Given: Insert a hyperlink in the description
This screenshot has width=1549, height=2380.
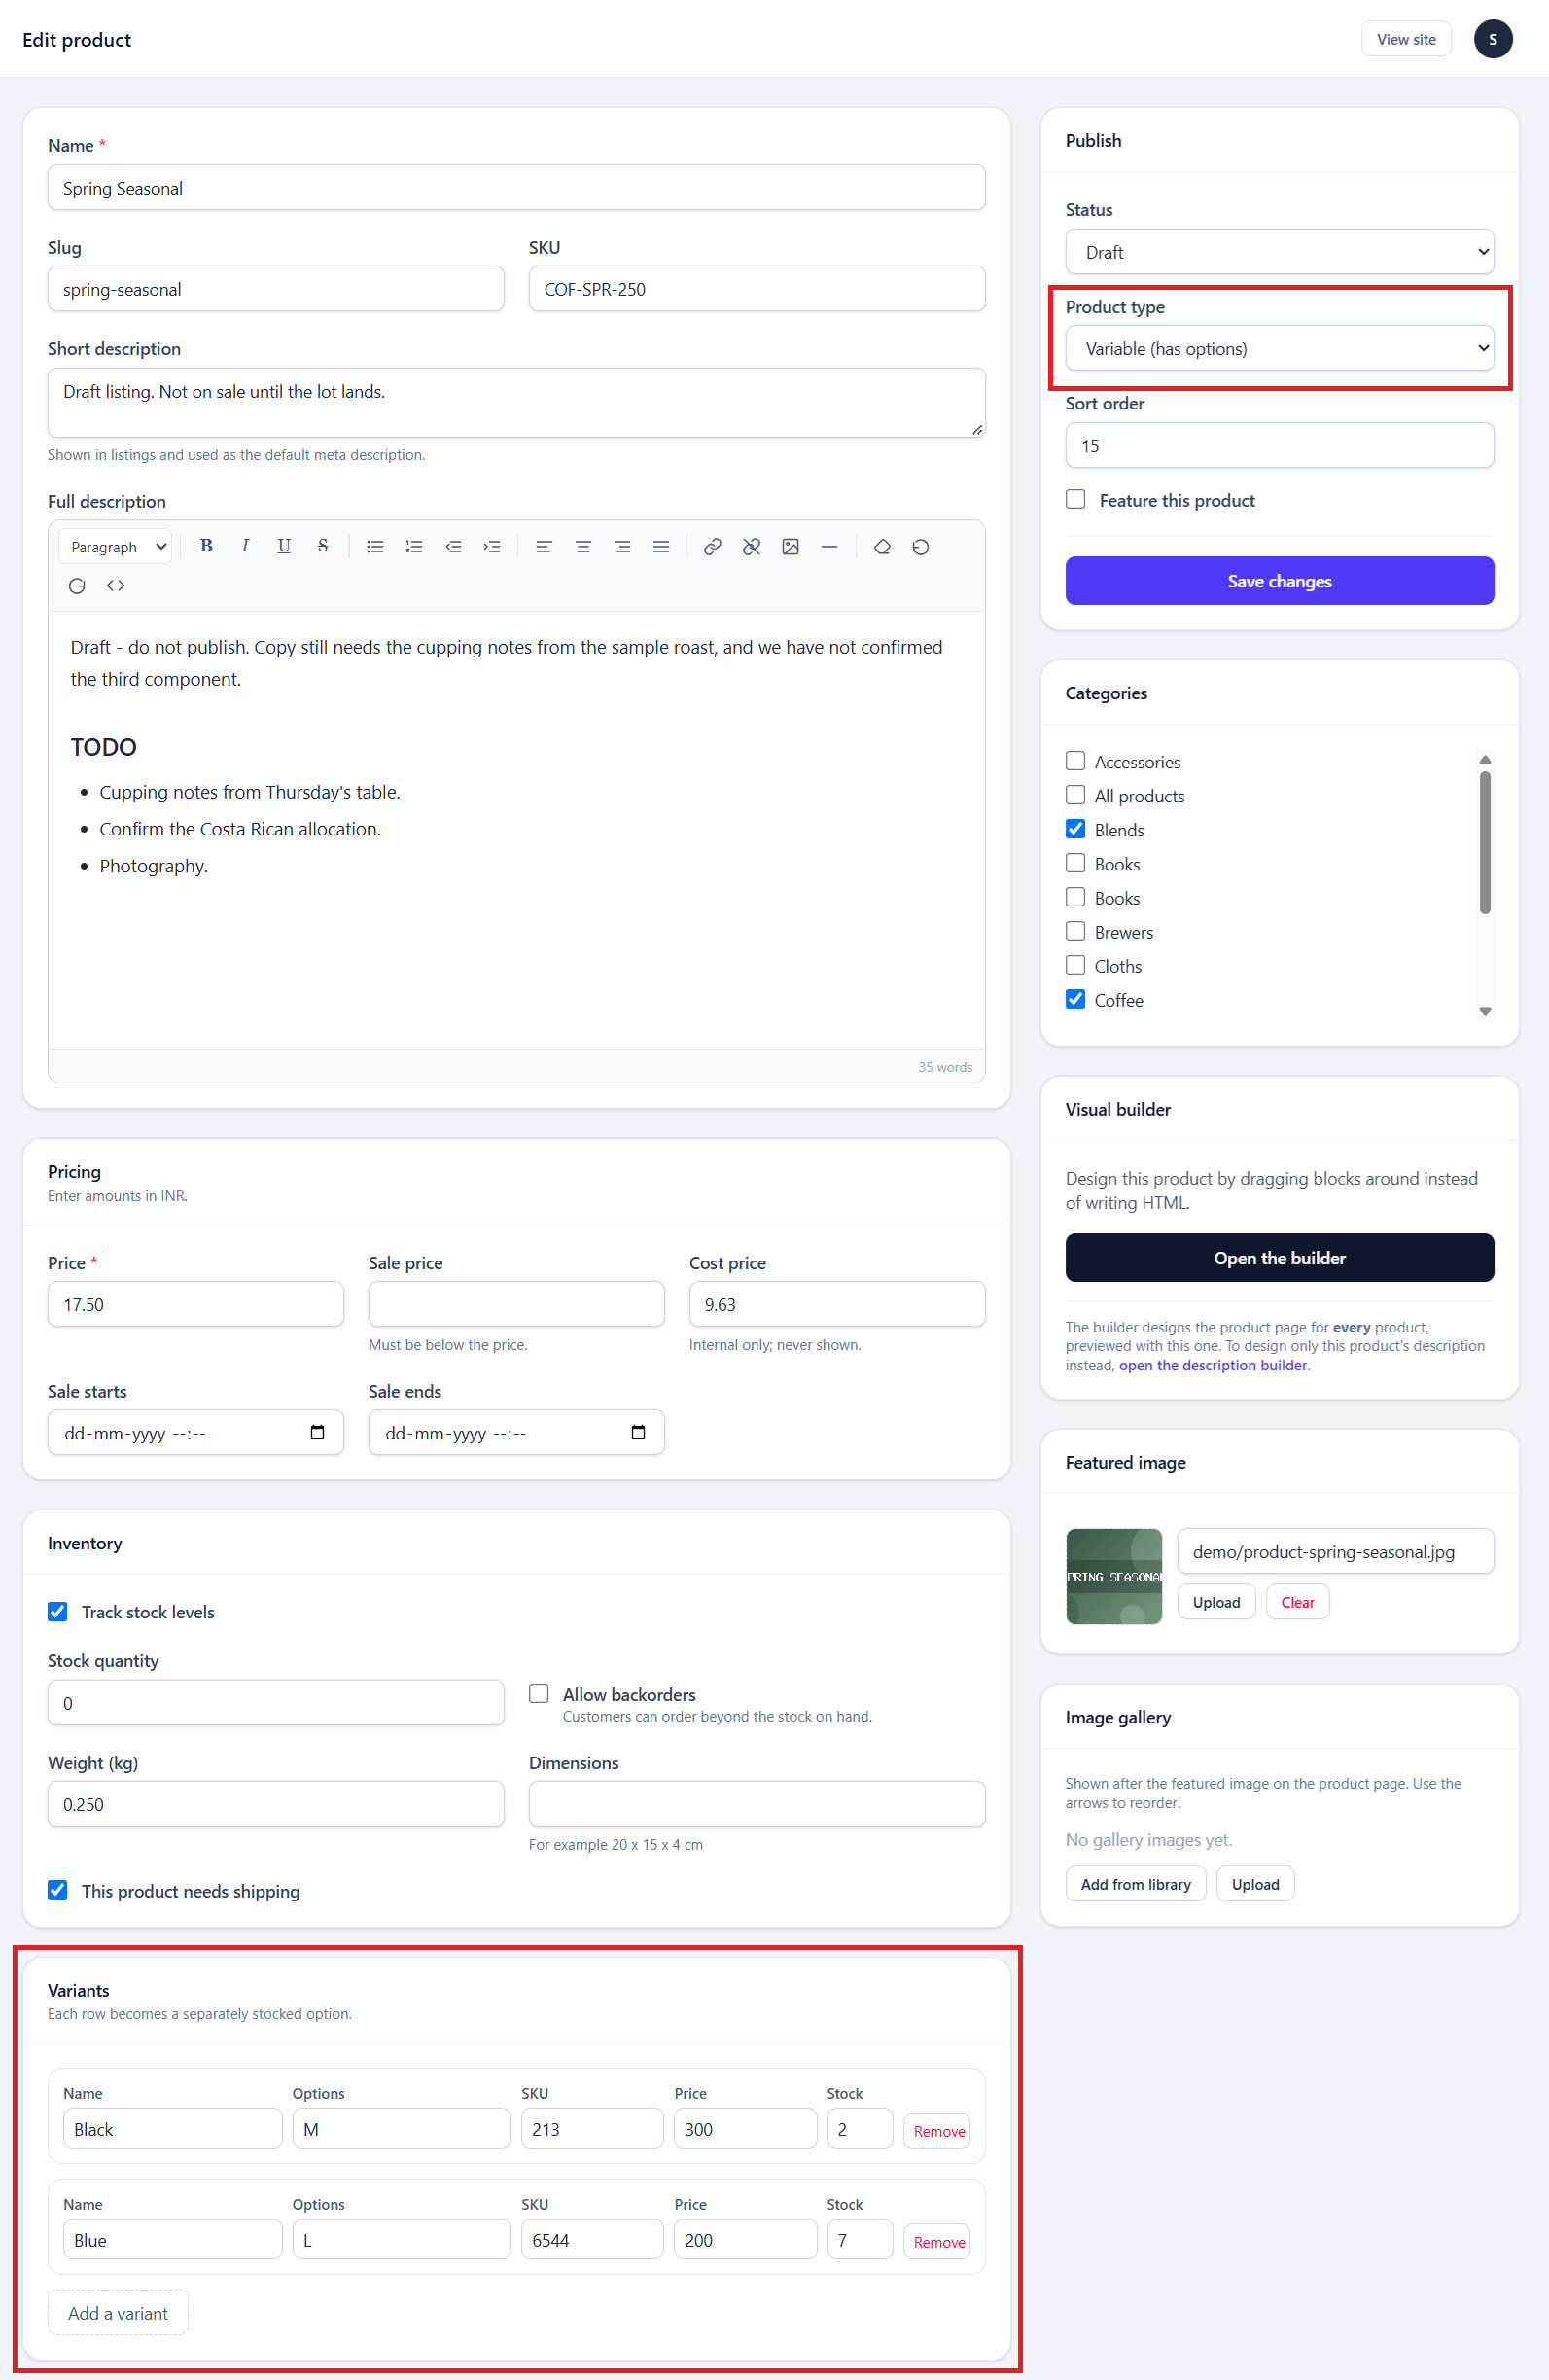Looking at the screenshot, I should pyautogui.click(x=712, y=546).
